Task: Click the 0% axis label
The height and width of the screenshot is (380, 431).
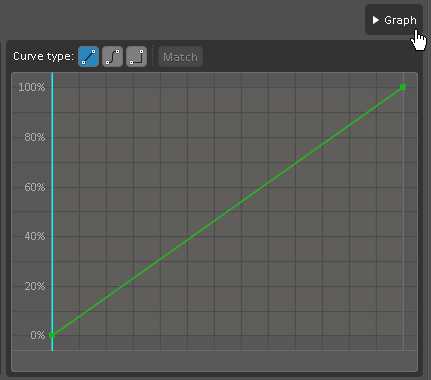Action: tap(38, 335)
